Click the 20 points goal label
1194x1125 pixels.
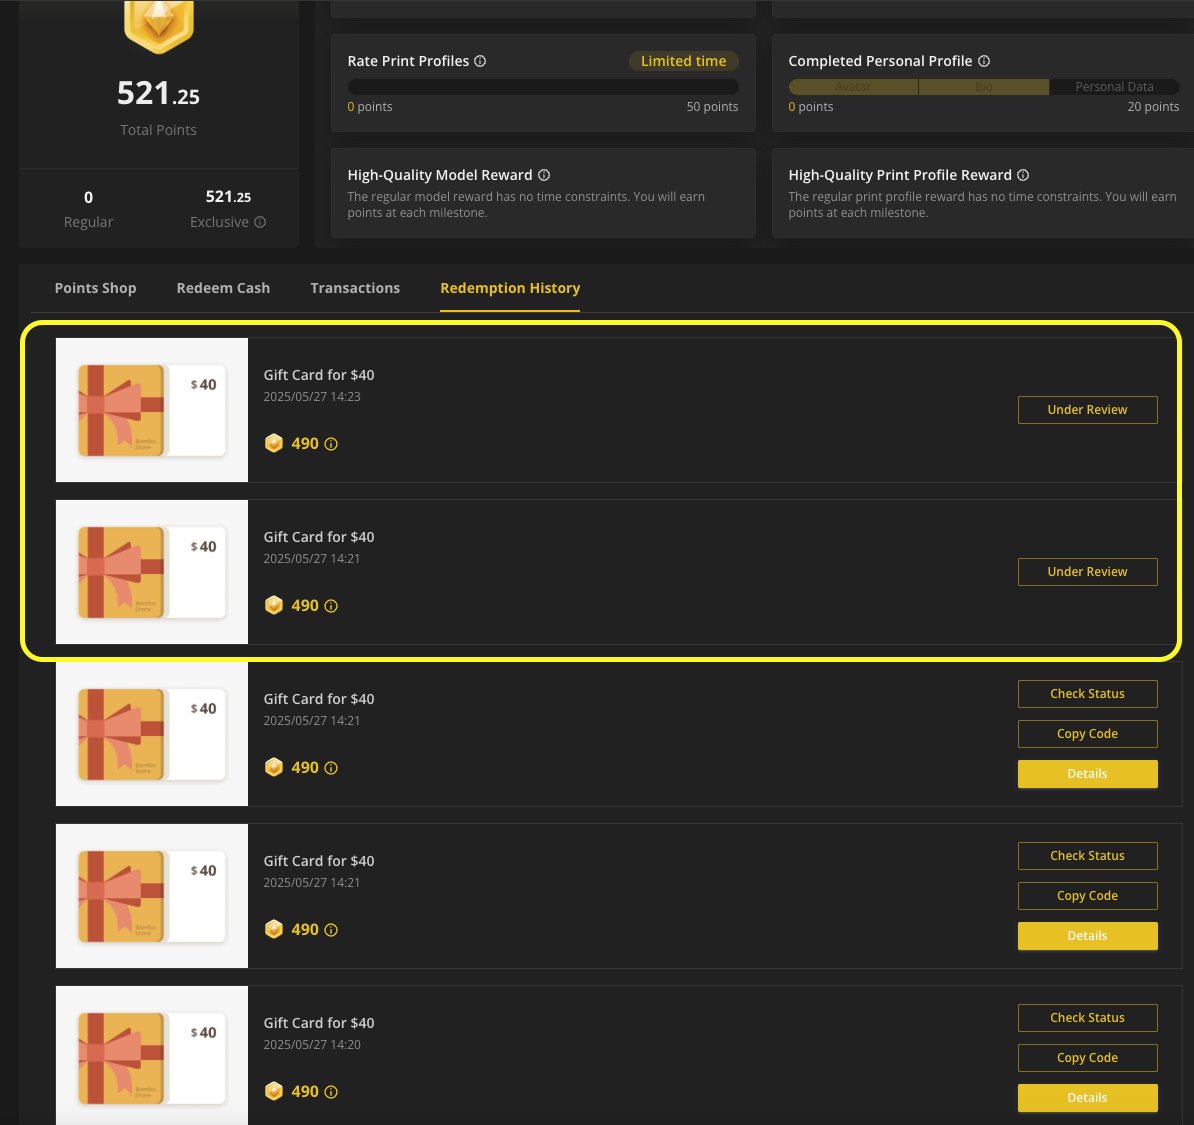[1153, 107]
